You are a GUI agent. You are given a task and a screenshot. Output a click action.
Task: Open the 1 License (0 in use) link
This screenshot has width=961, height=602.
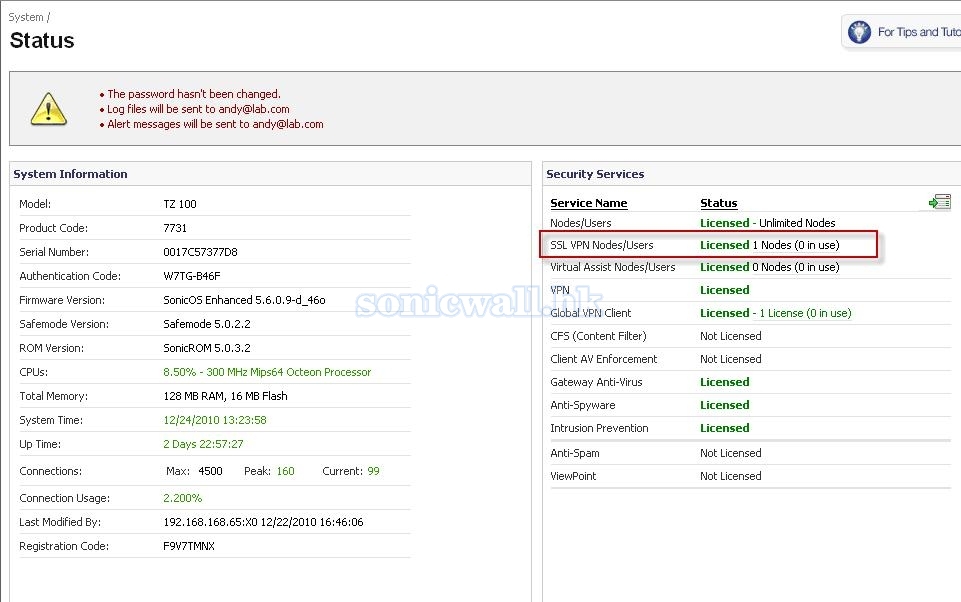coord(805,313)
